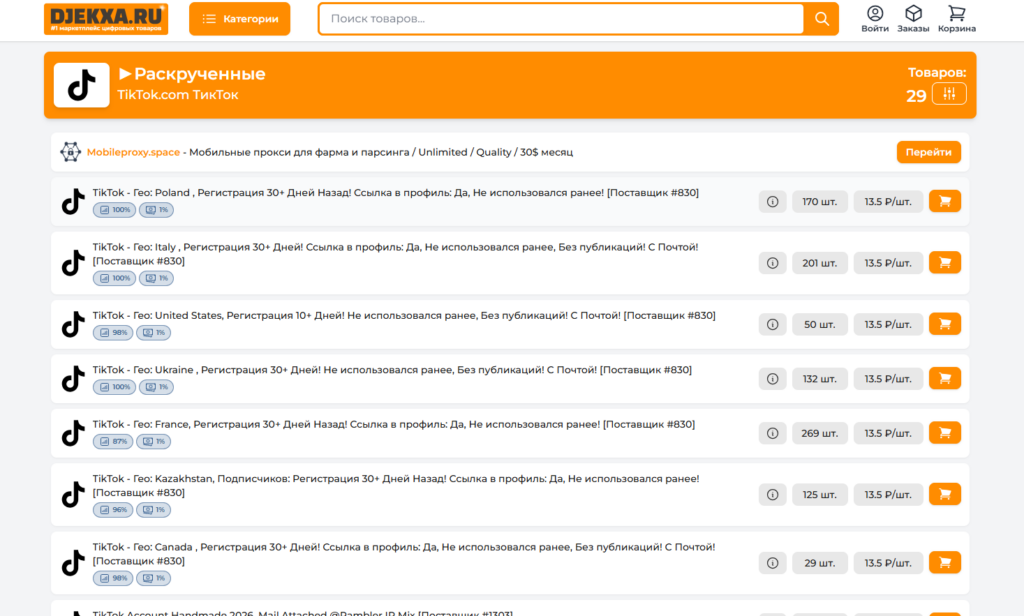Viewport: 1024px width, 616px height.
Task: Open info for the Kazakhstan listing
Action: tap(773, 494)
